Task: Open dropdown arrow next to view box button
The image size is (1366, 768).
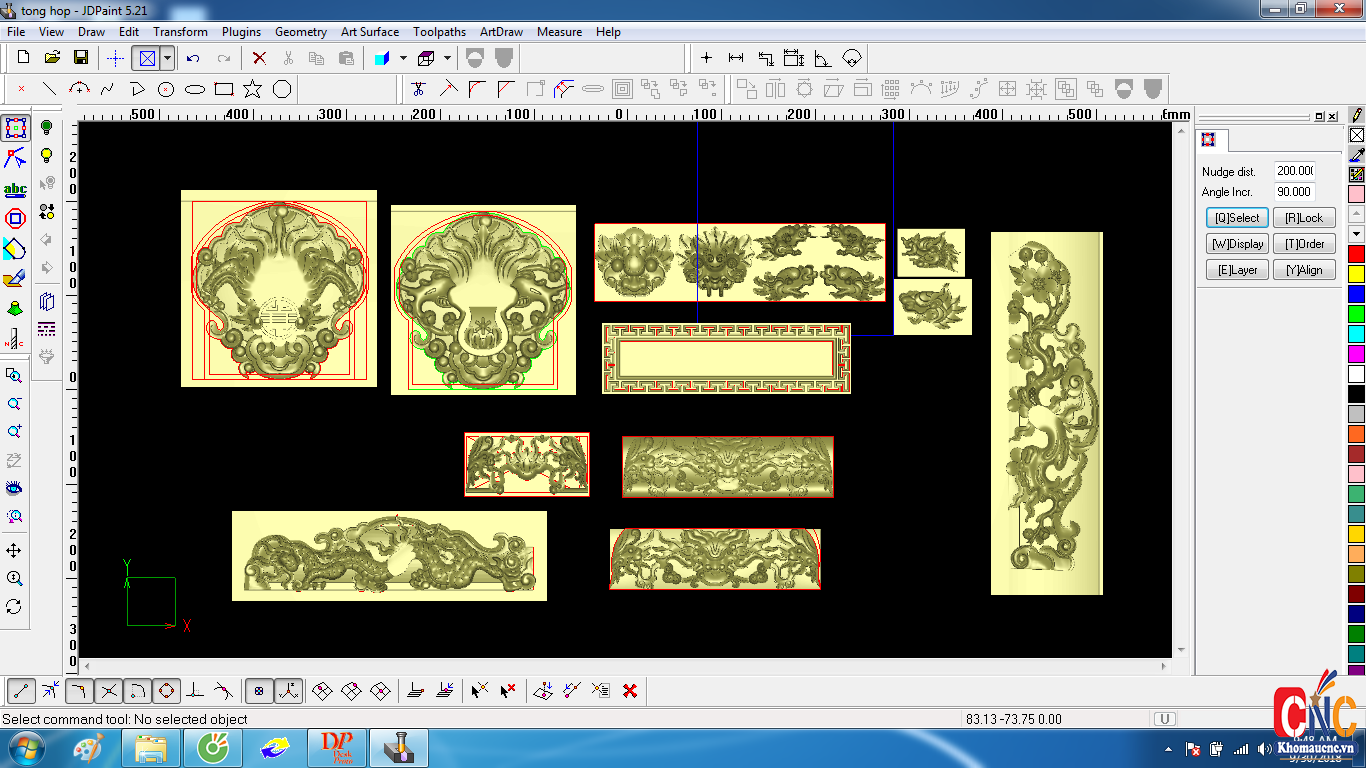Action: (167, 58)
